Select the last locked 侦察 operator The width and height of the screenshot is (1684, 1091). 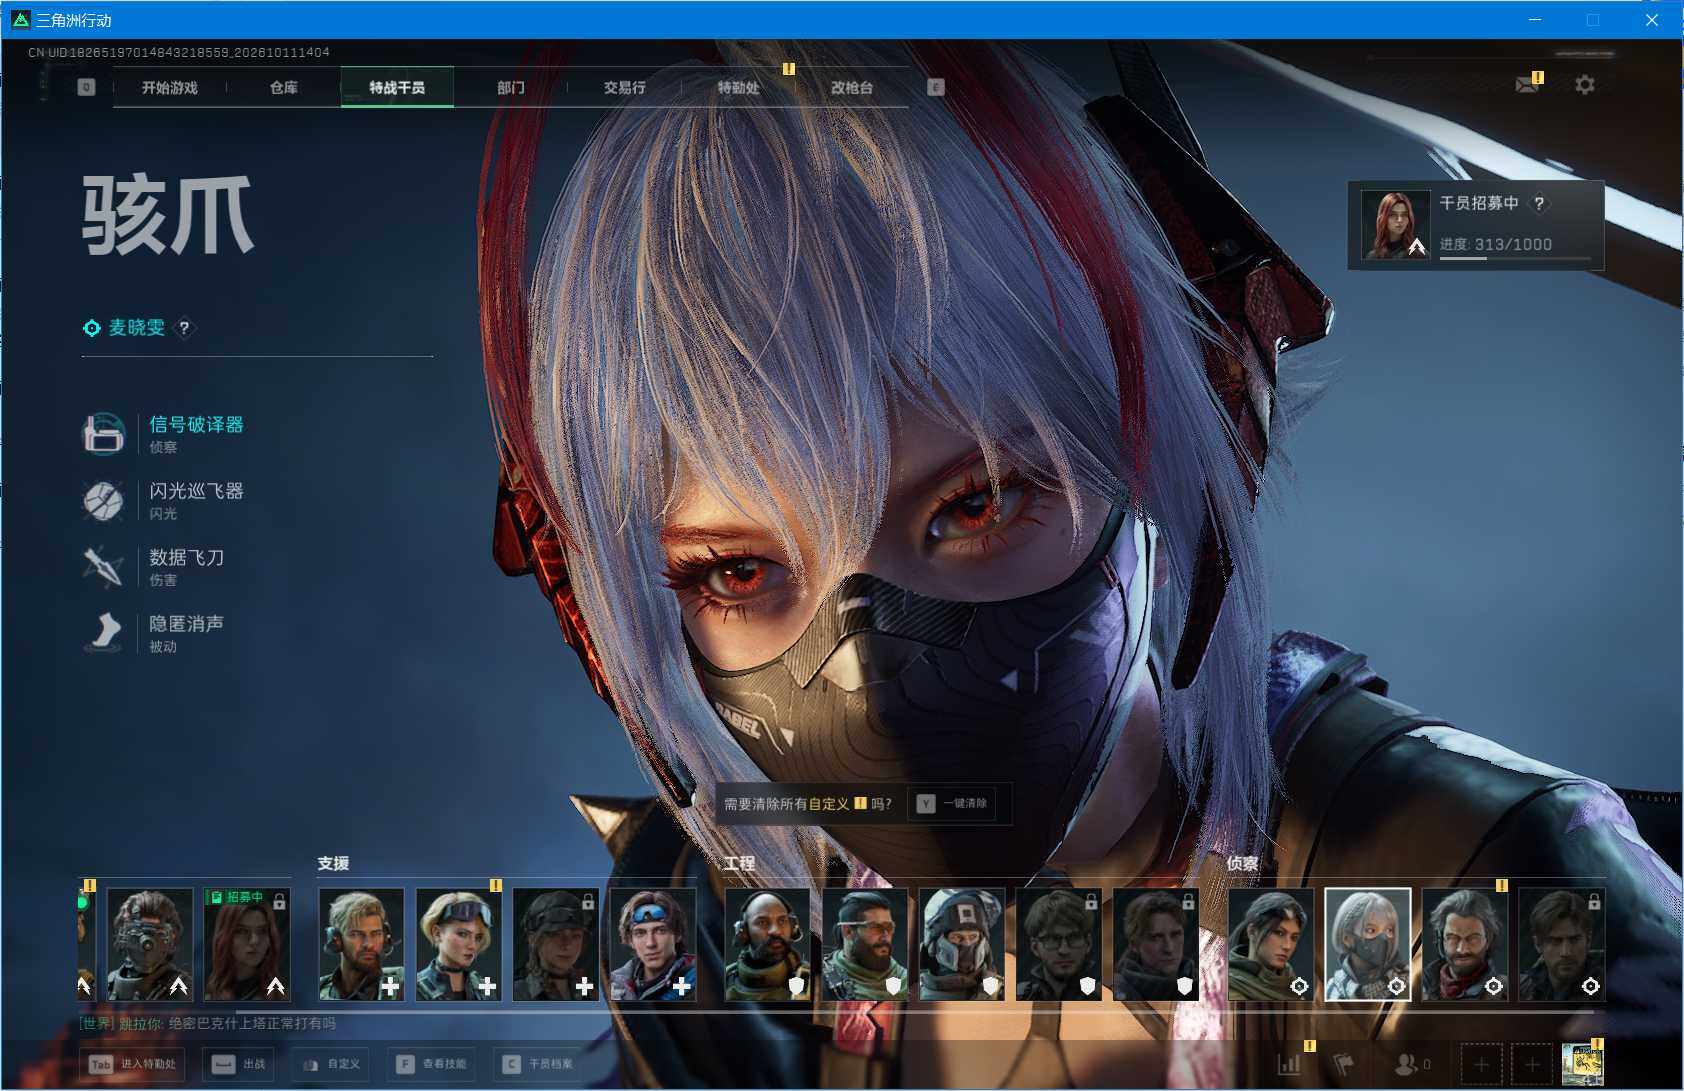click(1561, 944)
